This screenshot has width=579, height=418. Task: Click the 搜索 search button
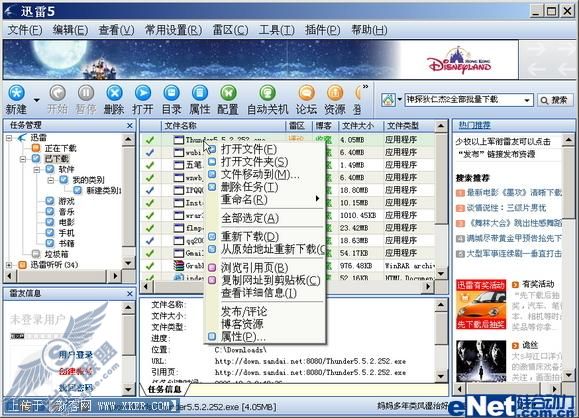[x=554, y=100]
